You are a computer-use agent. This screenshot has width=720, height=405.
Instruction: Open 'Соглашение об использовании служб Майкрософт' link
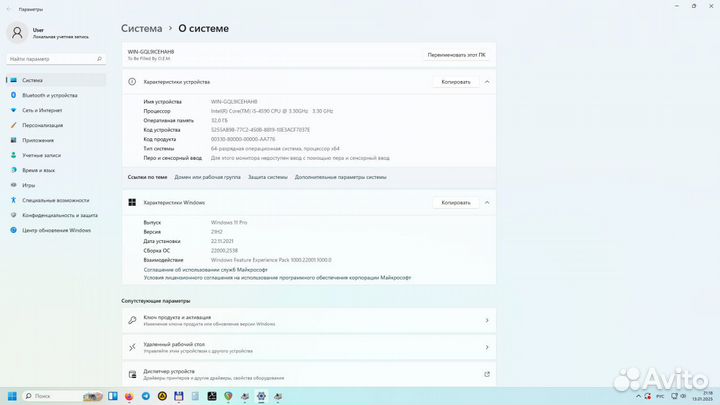205,270
